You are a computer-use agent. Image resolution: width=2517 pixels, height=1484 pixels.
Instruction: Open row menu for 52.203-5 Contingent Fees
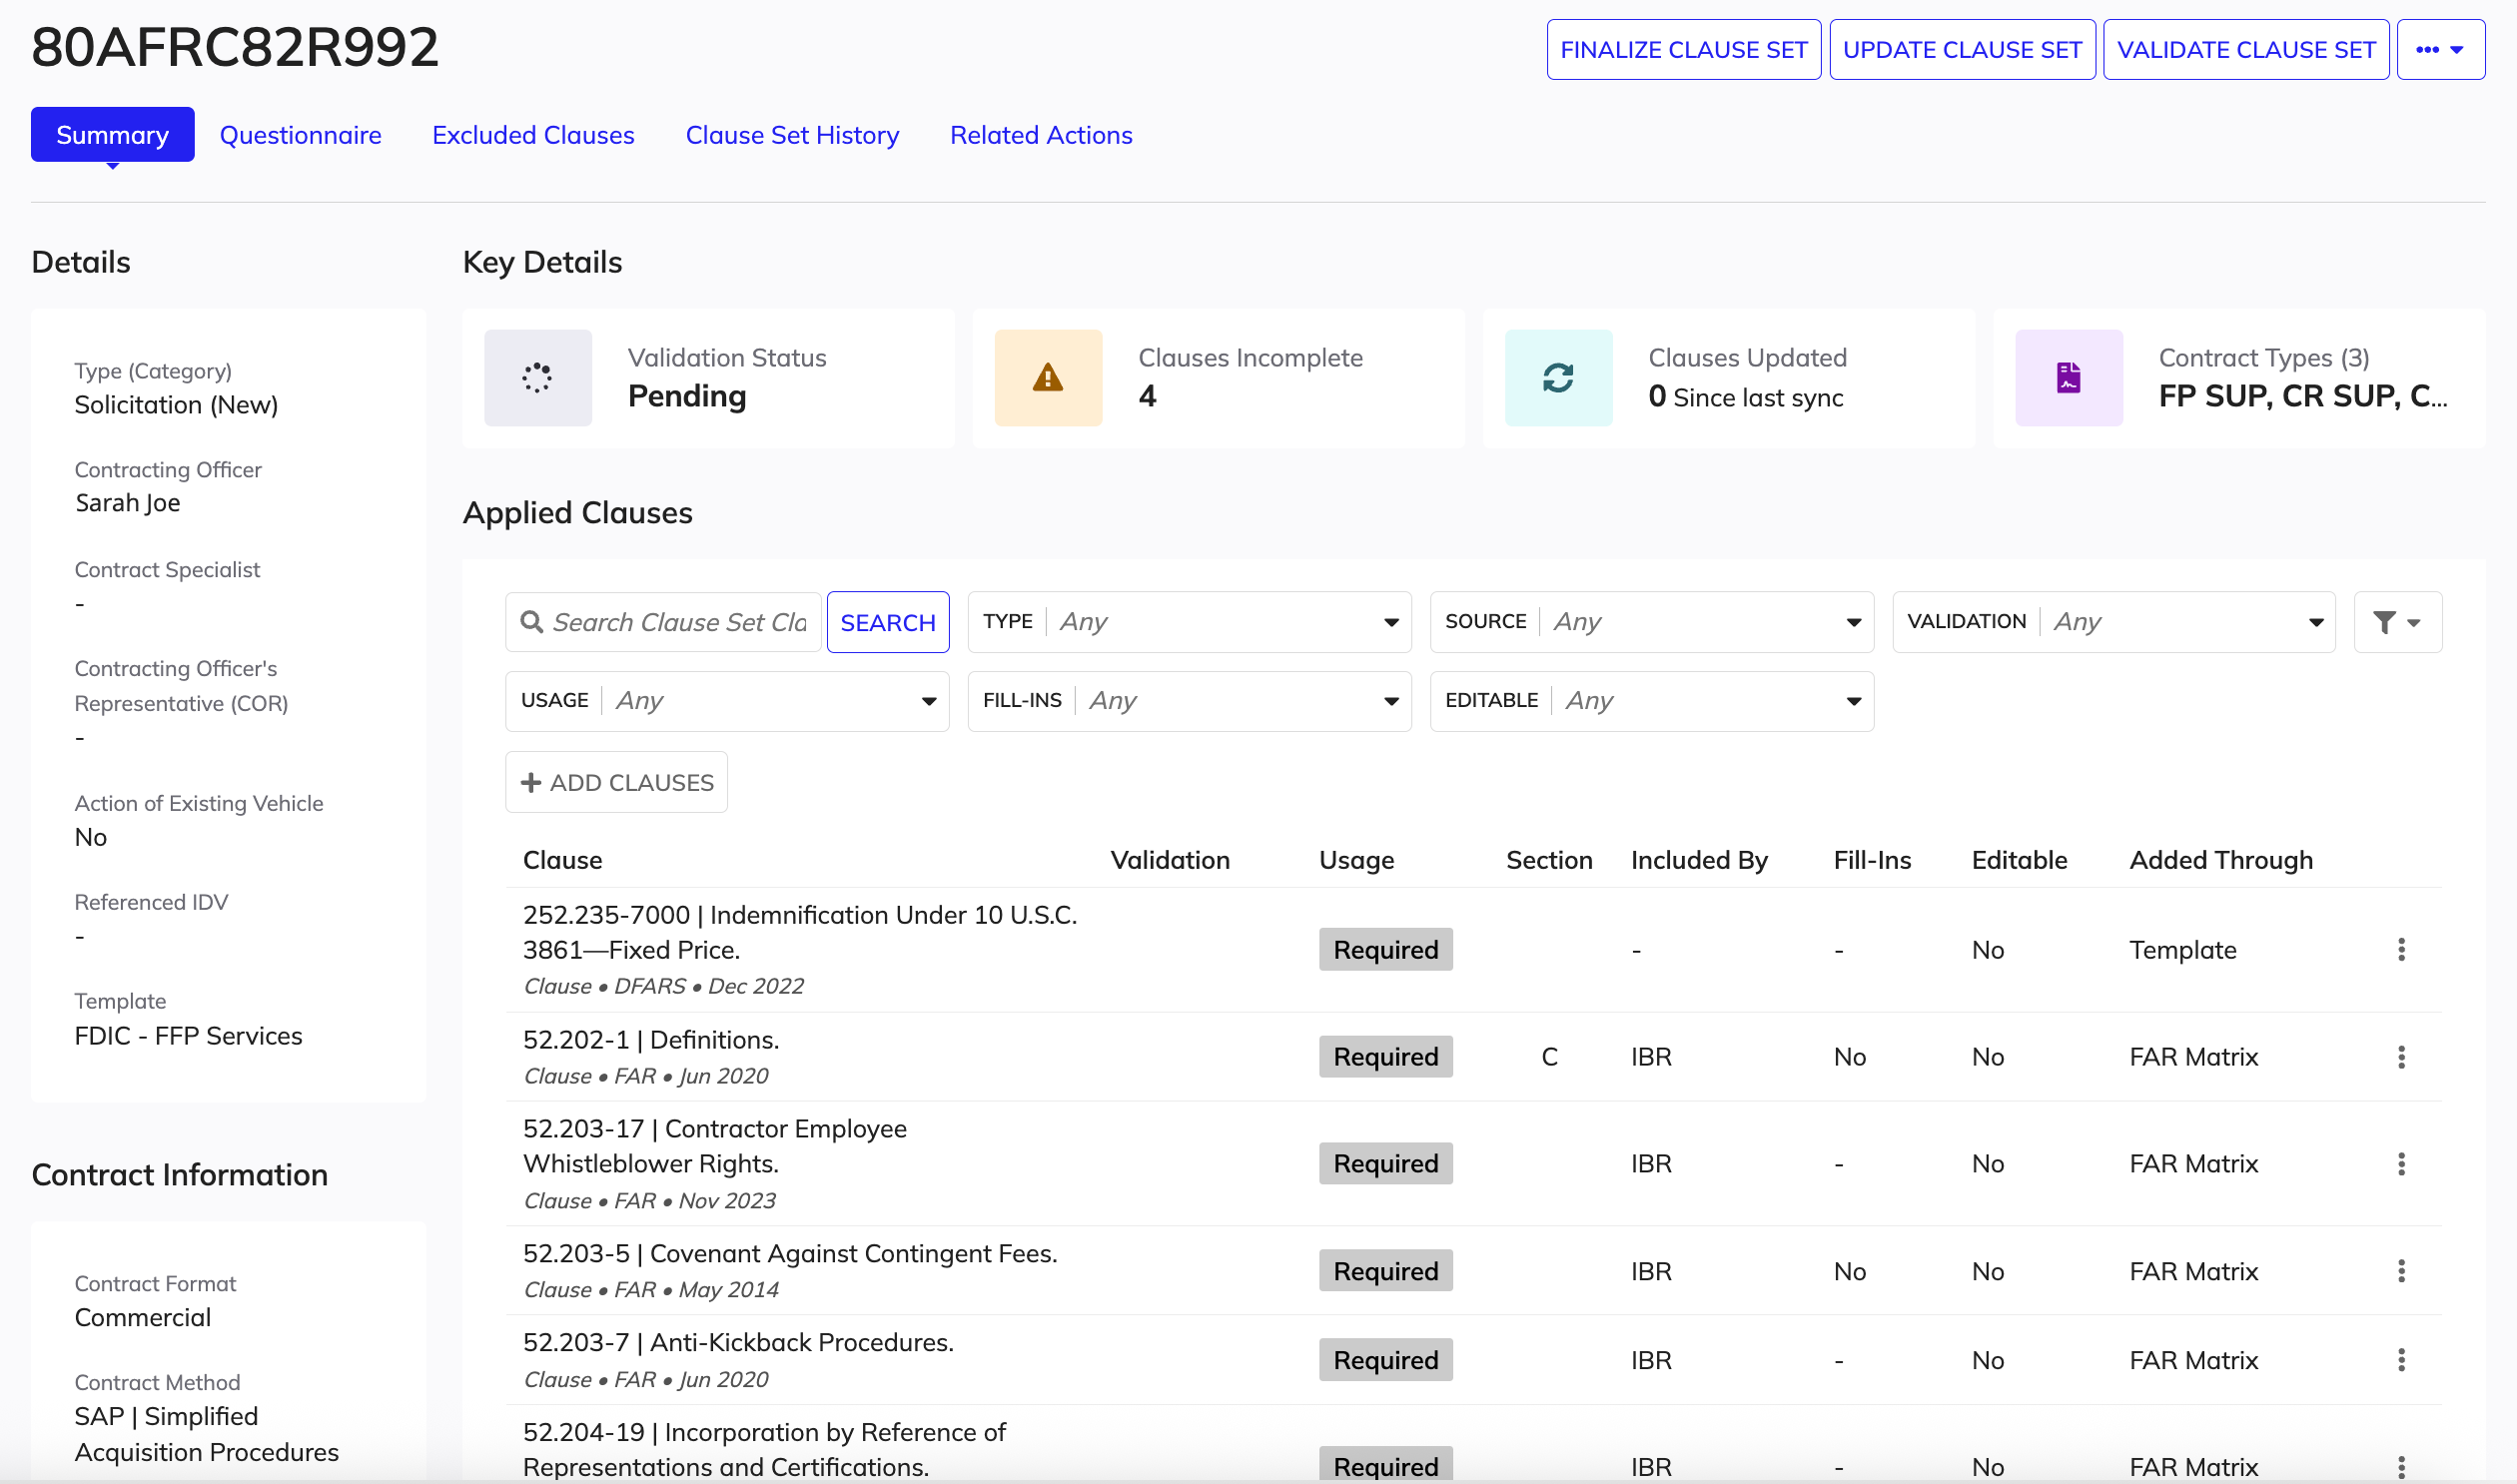pos(2401,1271)
